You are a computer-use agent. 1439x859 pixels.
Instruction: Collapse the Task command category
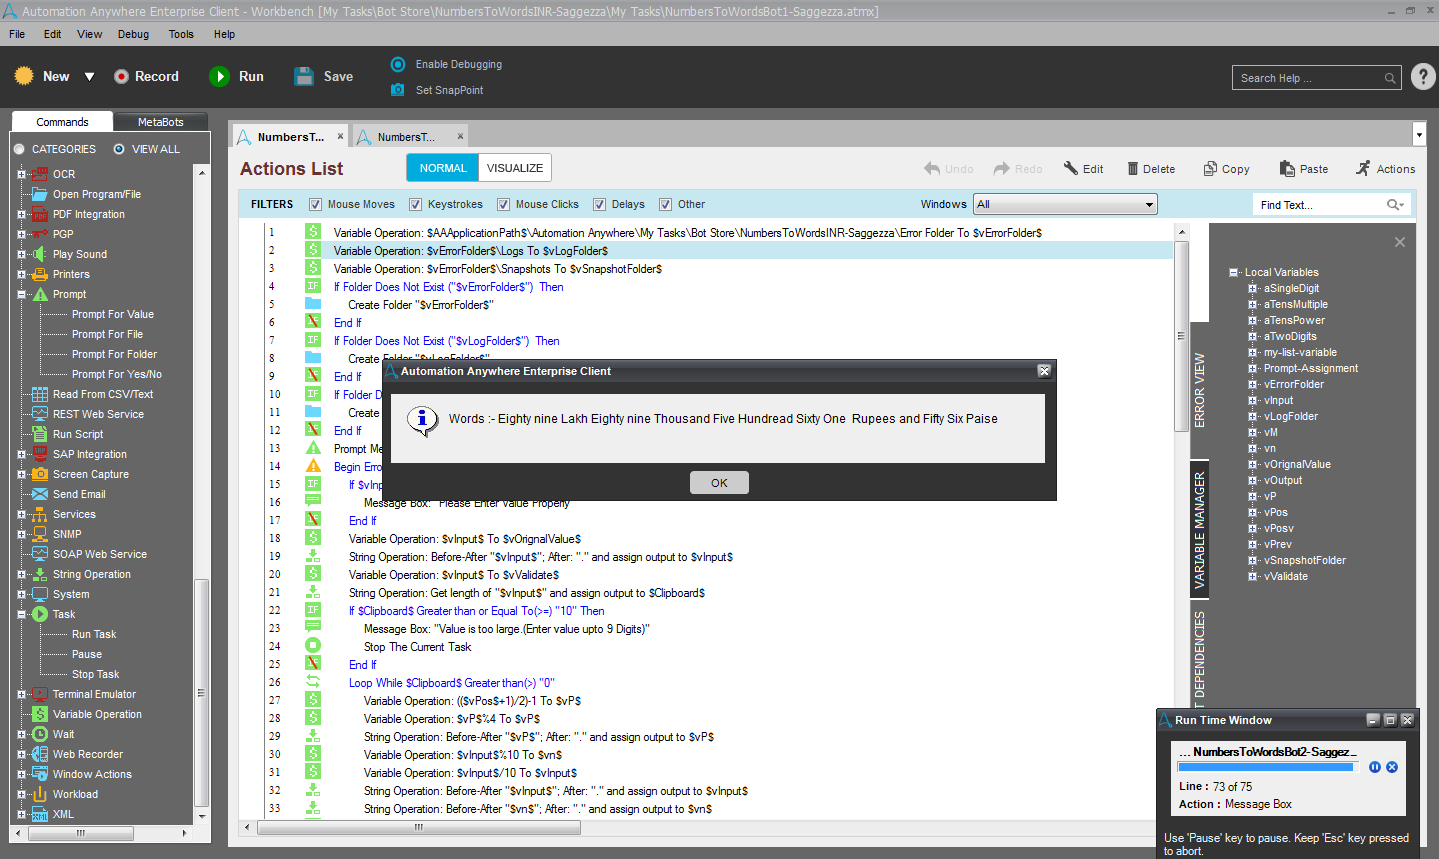(x=22, y=615)
